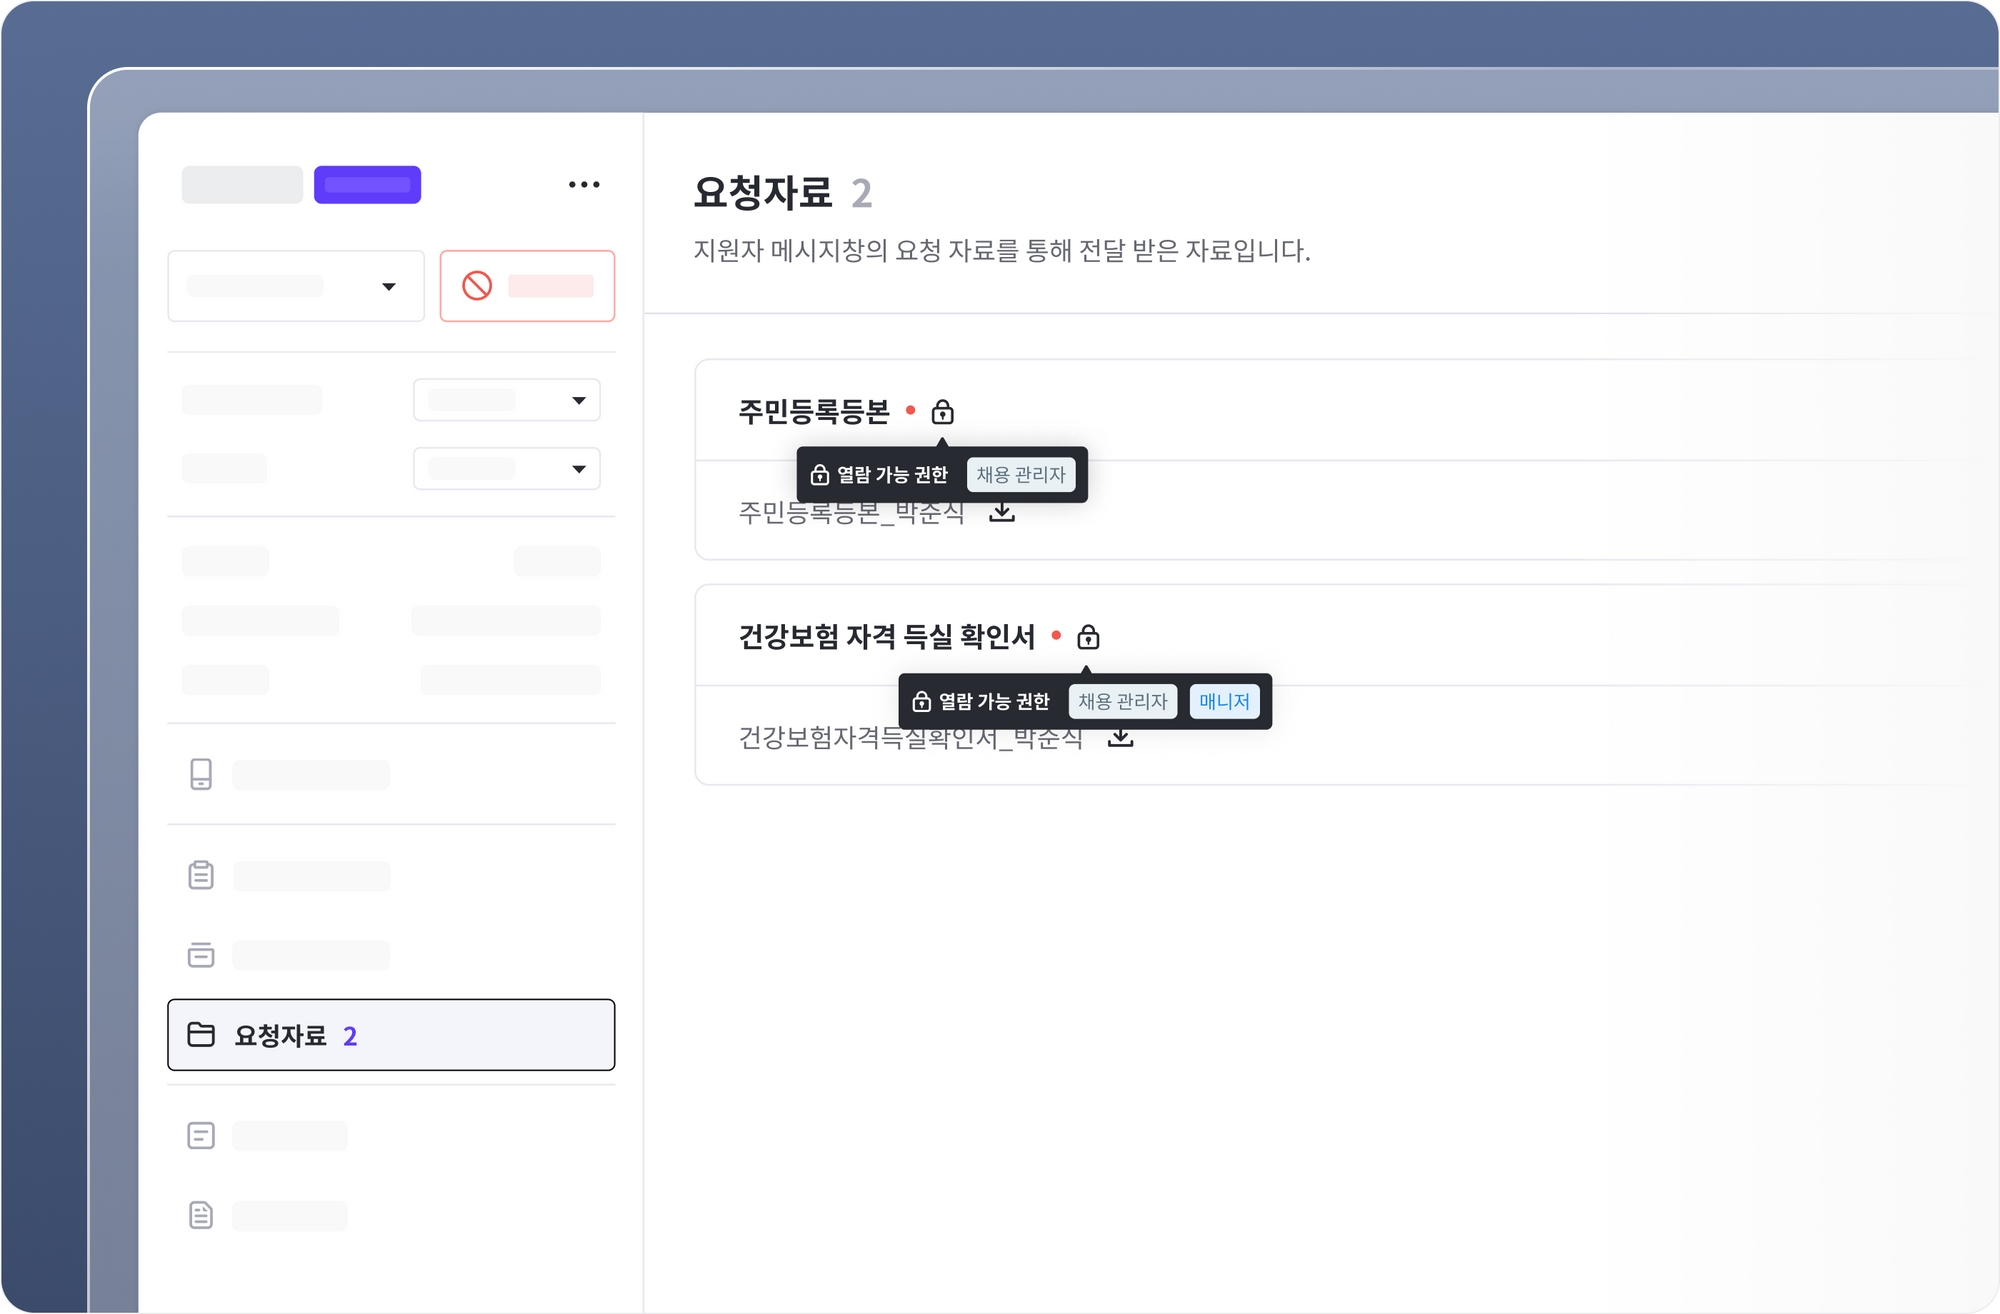Download the 건강보험자격득실확인서_박준식 file

tap(1121, 738)
